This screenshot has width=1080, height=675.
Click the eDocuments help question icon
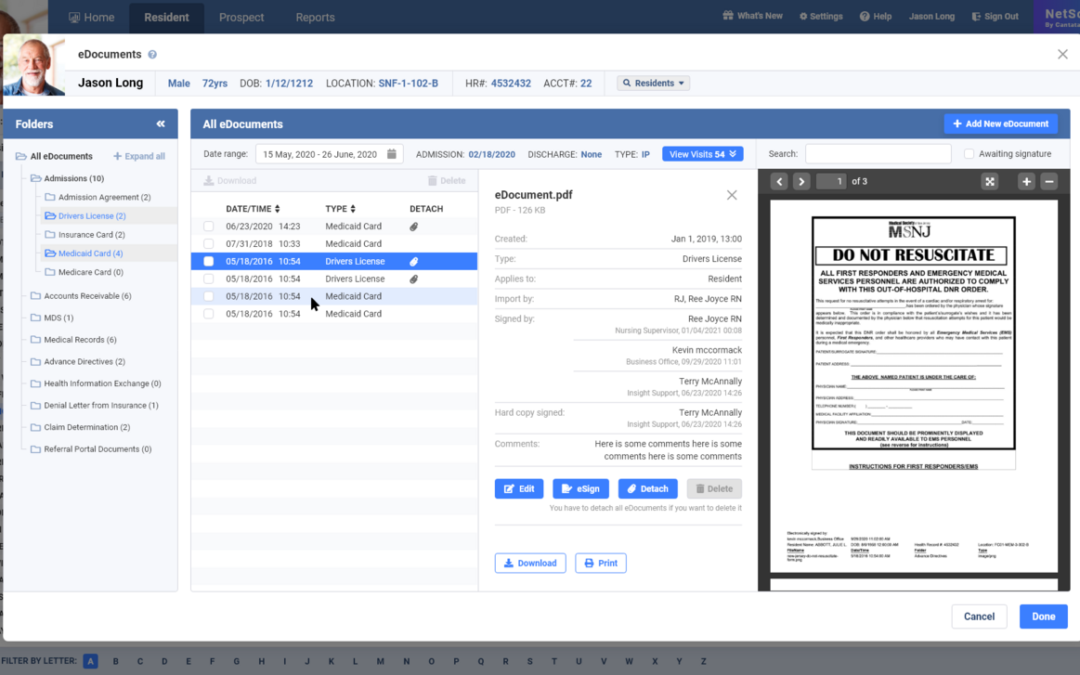152,55
